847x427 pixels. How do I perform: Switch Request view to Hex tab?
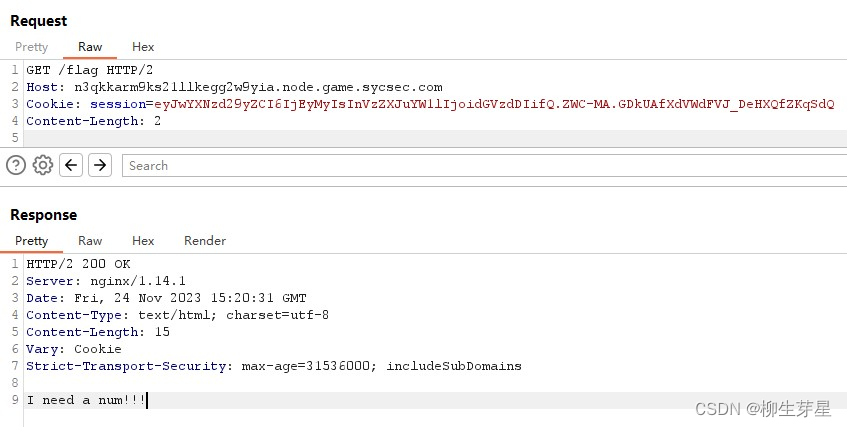coord(143,47)
